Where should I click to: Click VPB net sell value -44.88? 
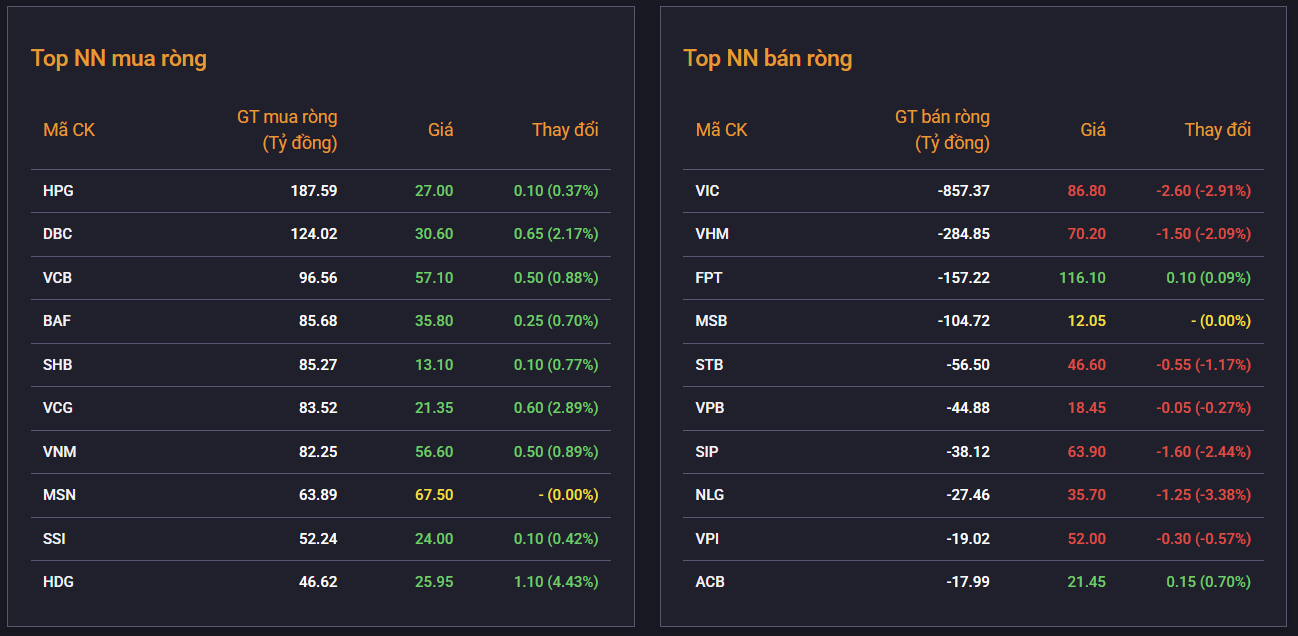pos(968,408)
